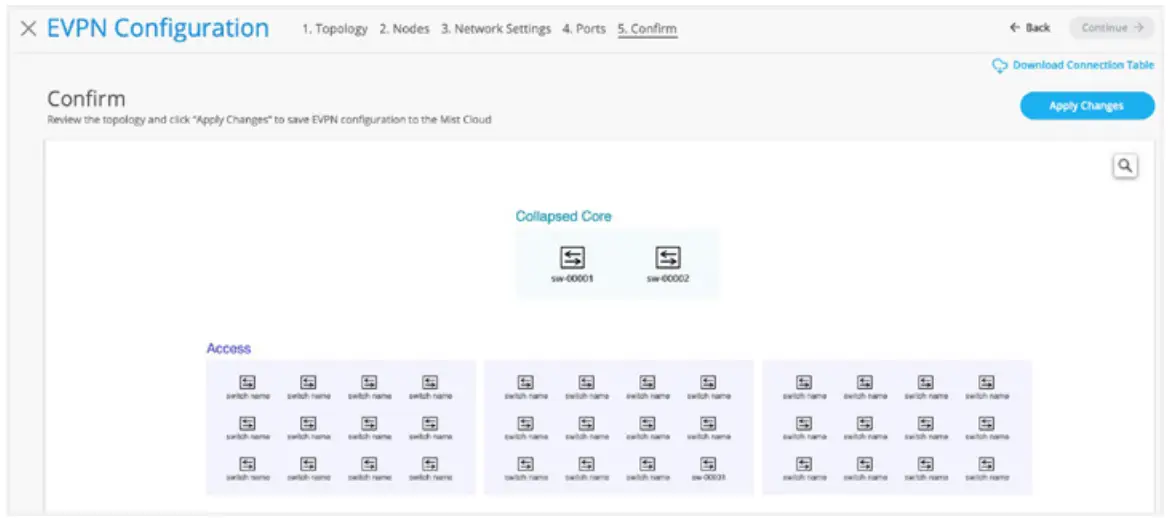
Task: Apply Changes to save EVPN configuration
Action: (x=1086, y=106)
